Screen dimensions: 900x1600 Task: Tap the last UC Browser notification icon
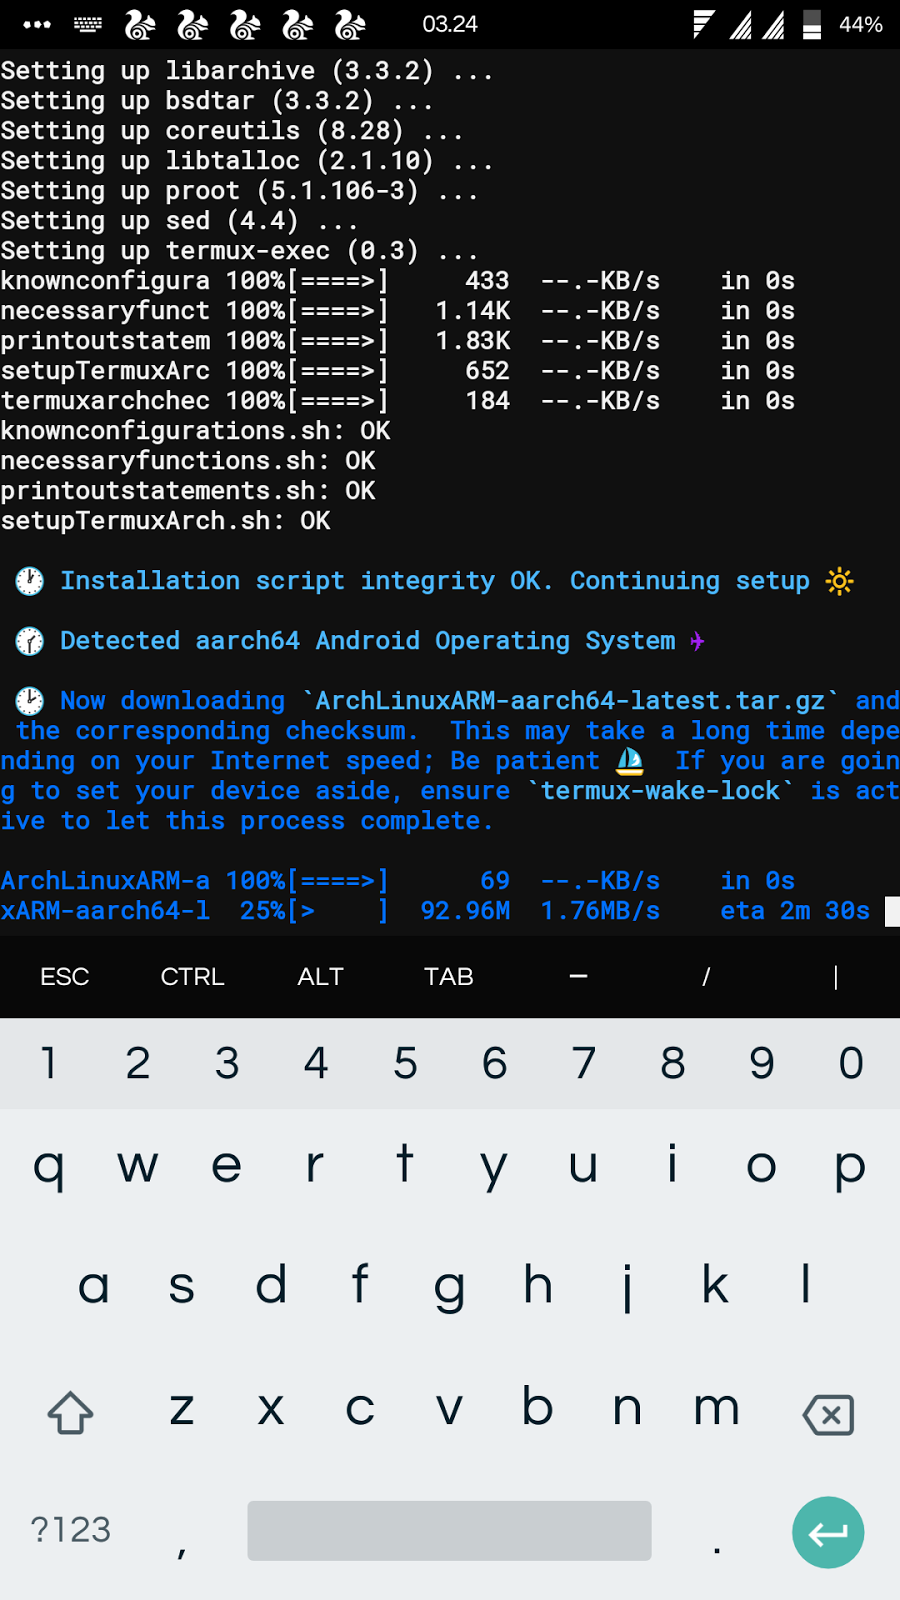[x=349, y=24]
